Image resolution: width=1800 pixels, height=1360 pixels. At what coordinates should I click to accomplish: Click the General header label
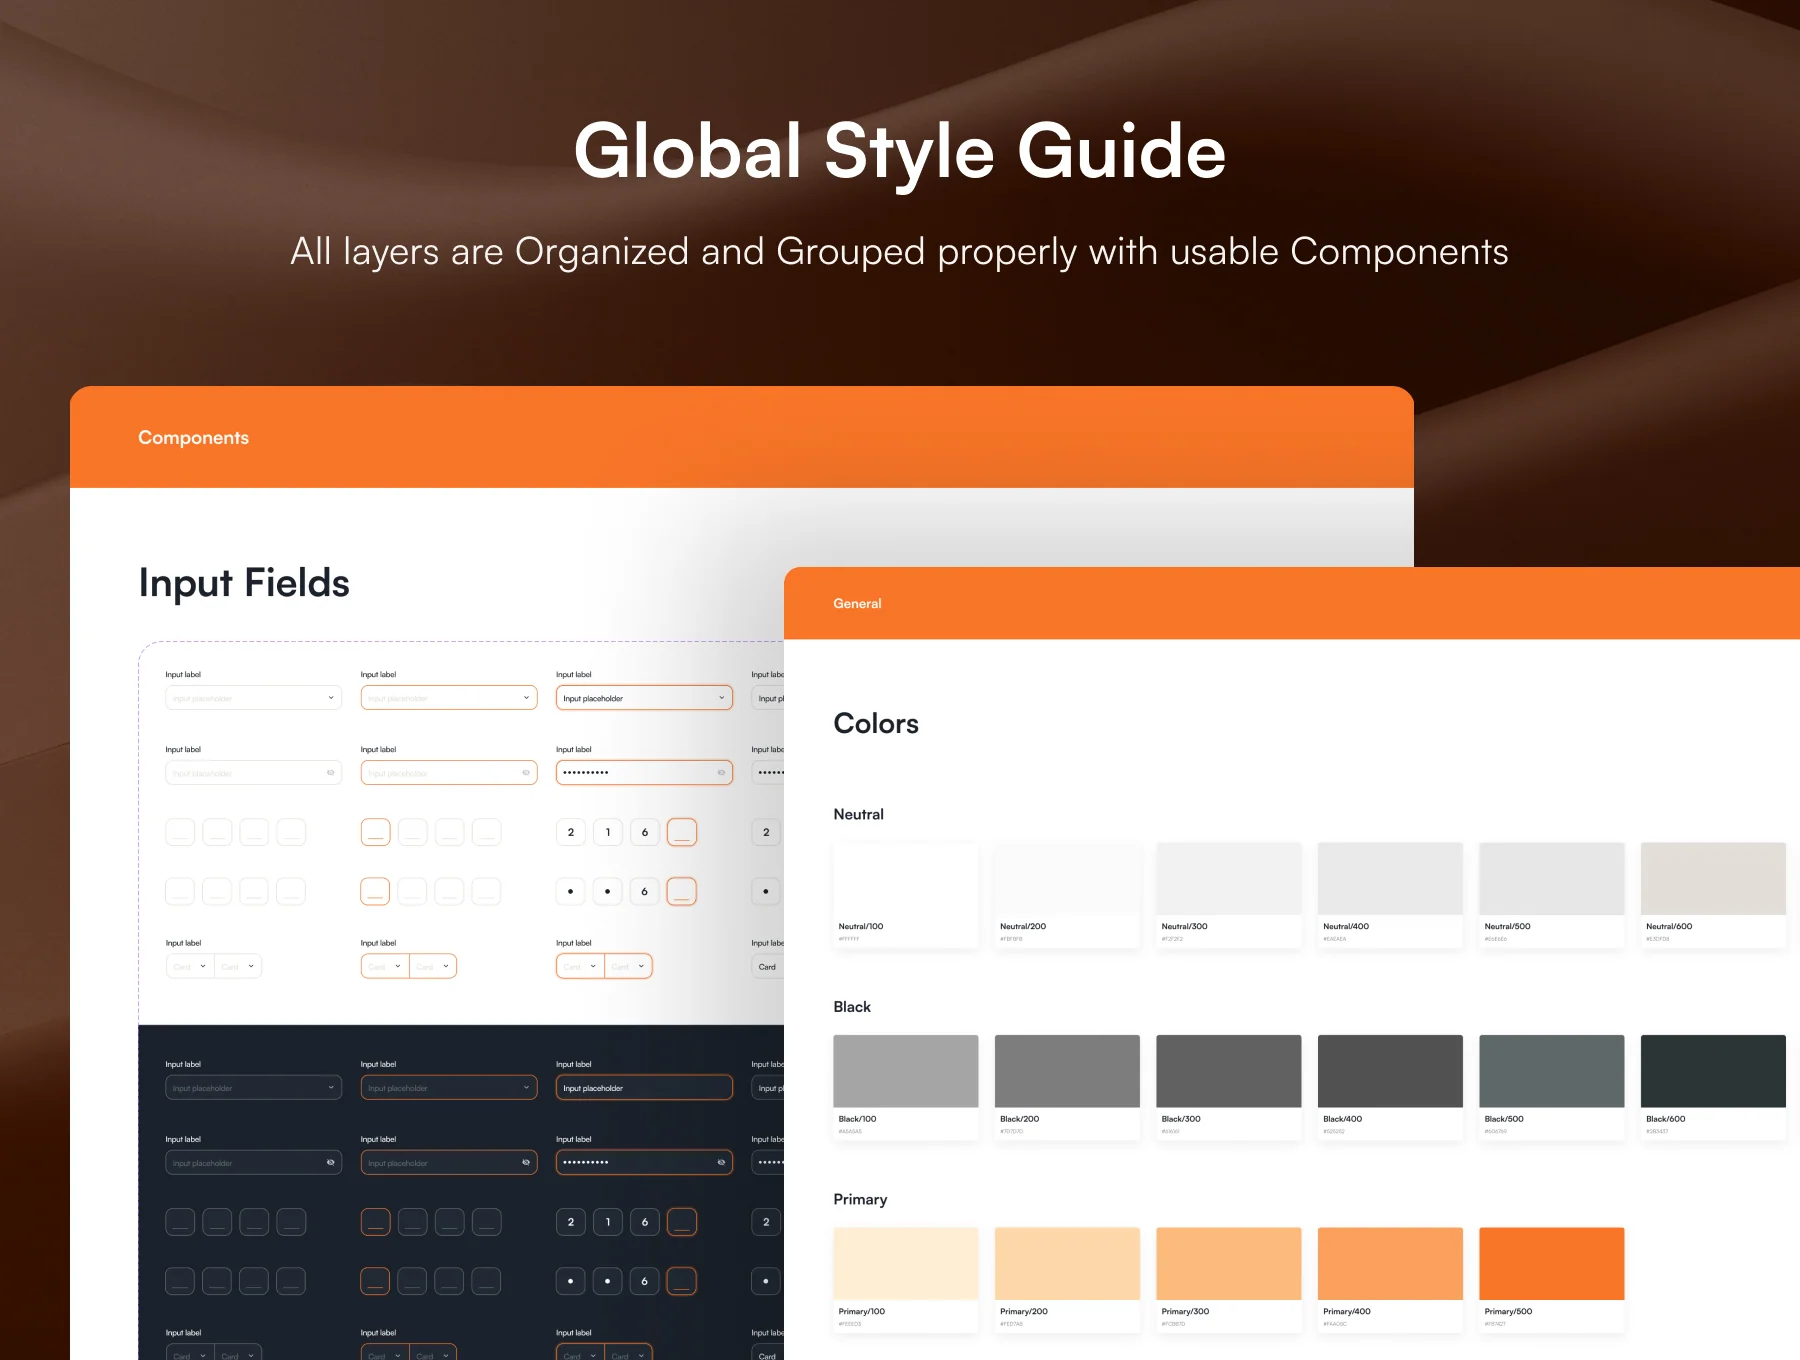pyautogui.click(x=857, y=604)
